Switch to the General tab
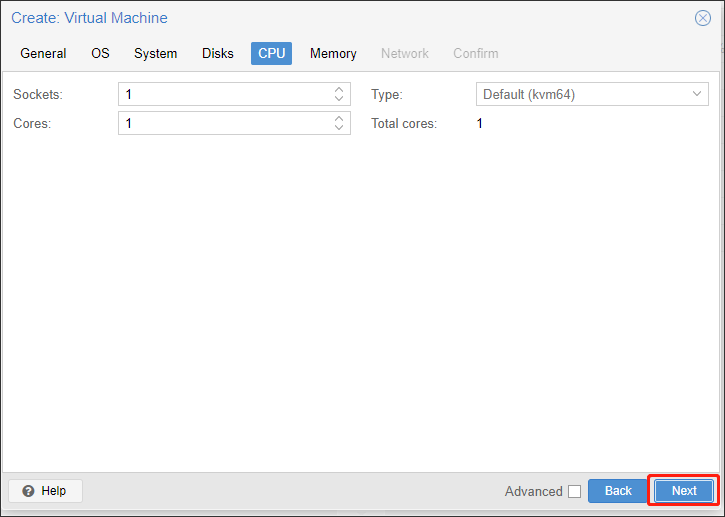 (43, 53)
